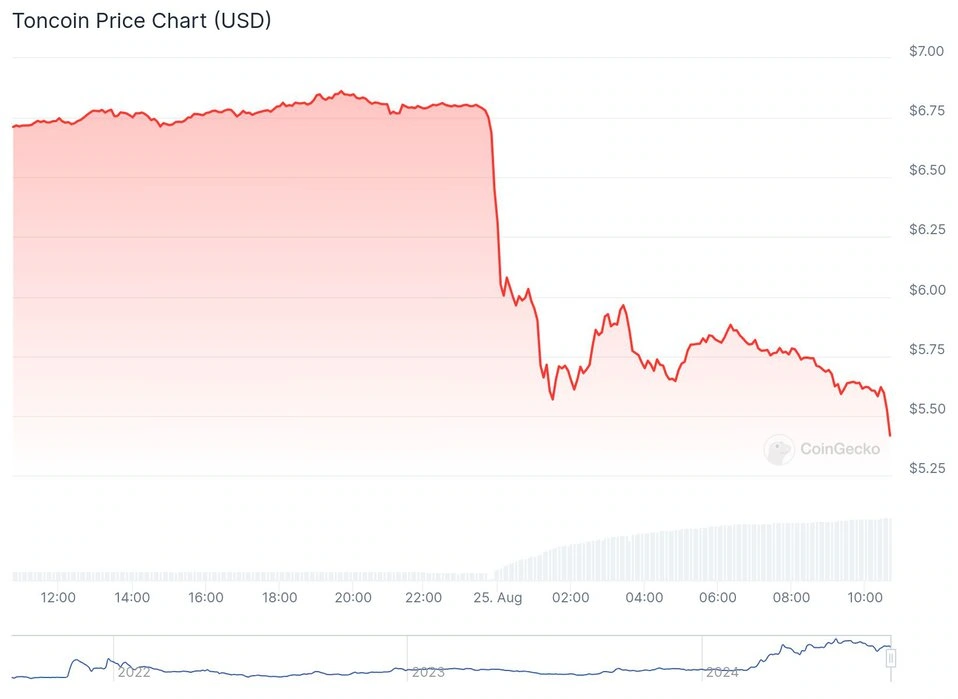Click the 2023 label in range navigator
This screenshot has height=699, width=958.
[x=428, y=672]
